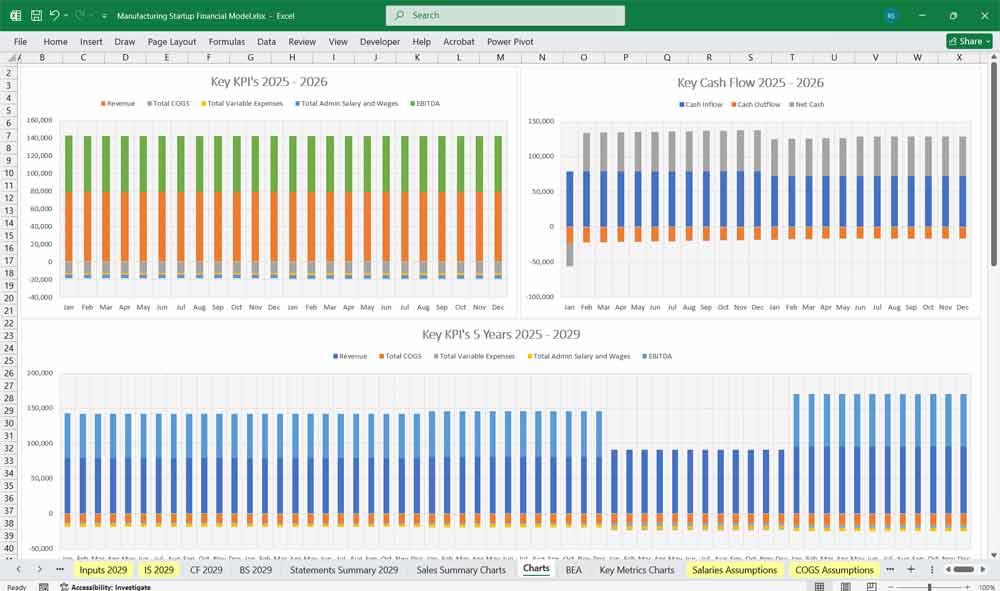The height and width of the screenshot is (591, 1000).
Task: Switch to Normal view in status bar
Action: [819, 587]
